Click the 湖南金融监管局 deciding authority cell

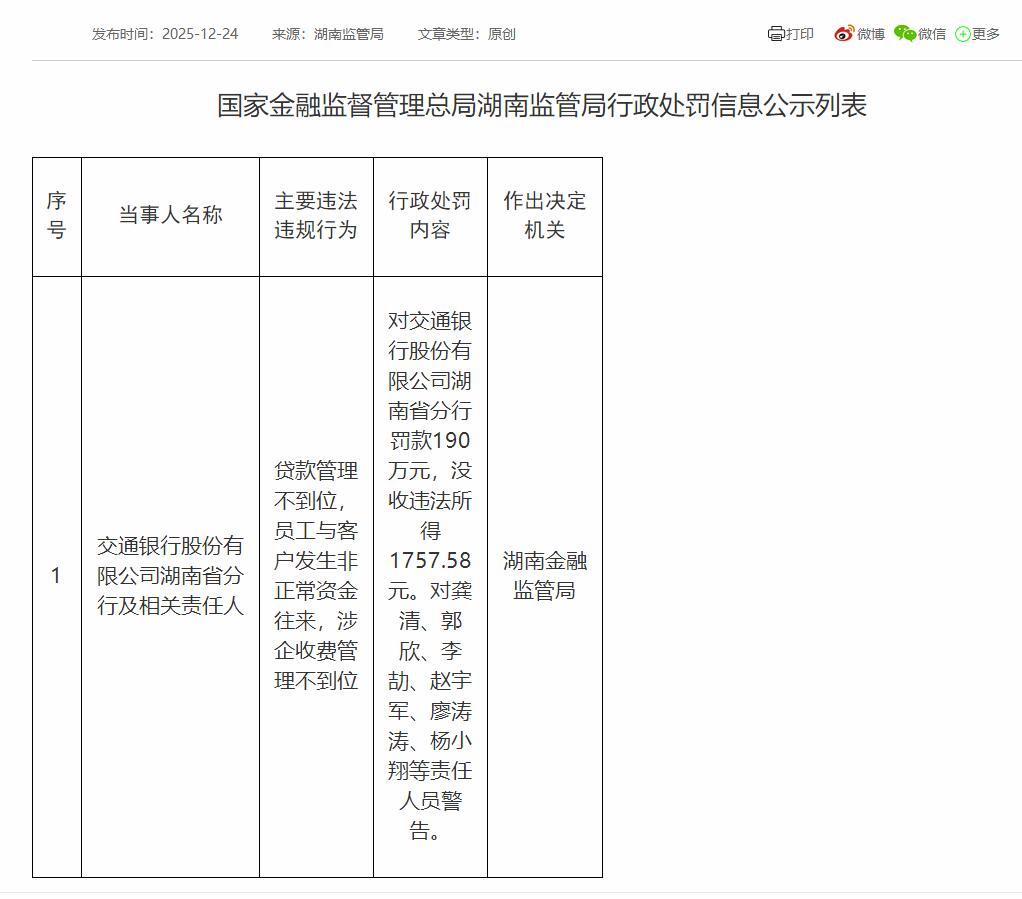click(x=545, y=576)
